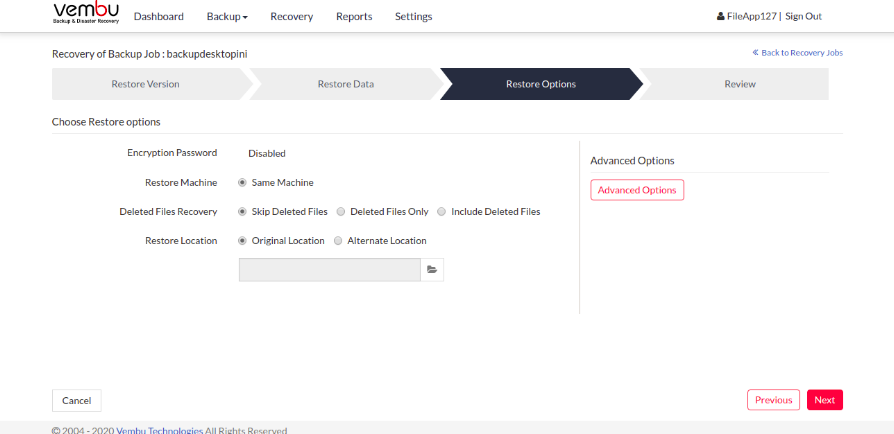Viewport: 894px width, 434px height.
Task: Select Skip Deleted Files option
Action: (242, 212)
